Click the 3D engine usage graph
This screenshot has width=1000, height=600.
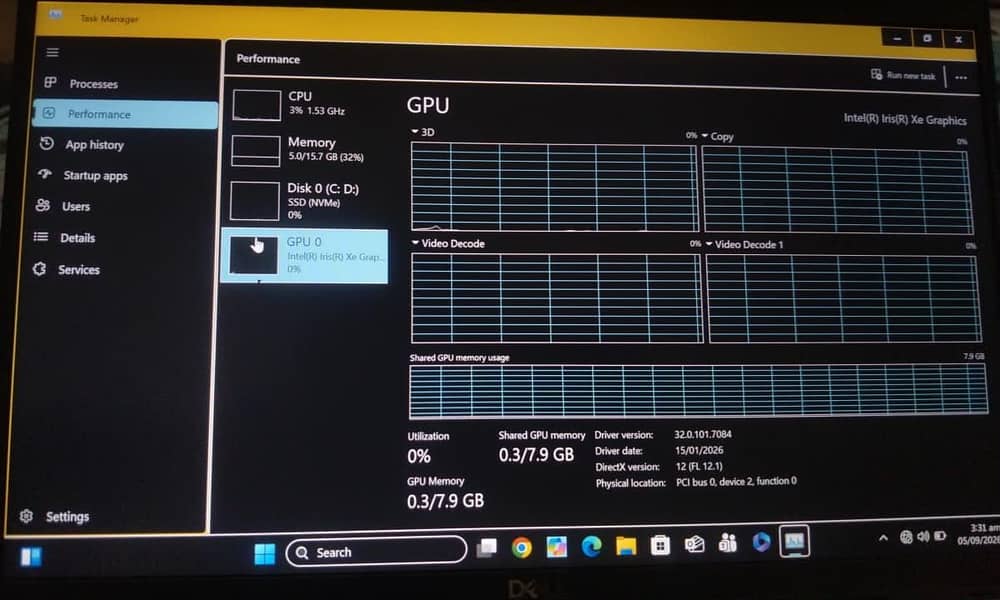(554, 187)
